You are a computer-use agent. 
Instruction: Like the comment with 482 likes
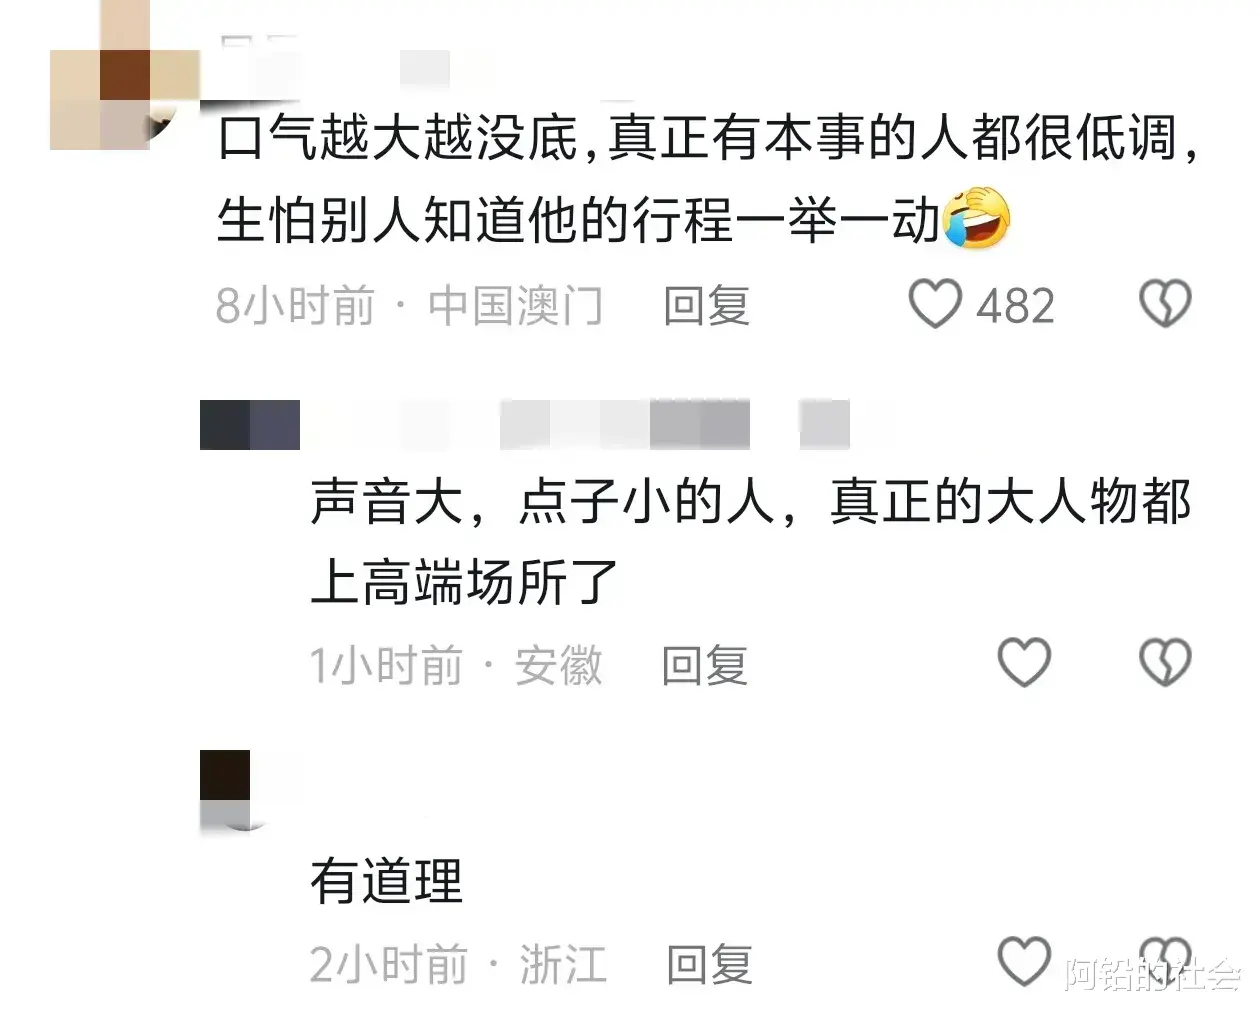[935, 303]
